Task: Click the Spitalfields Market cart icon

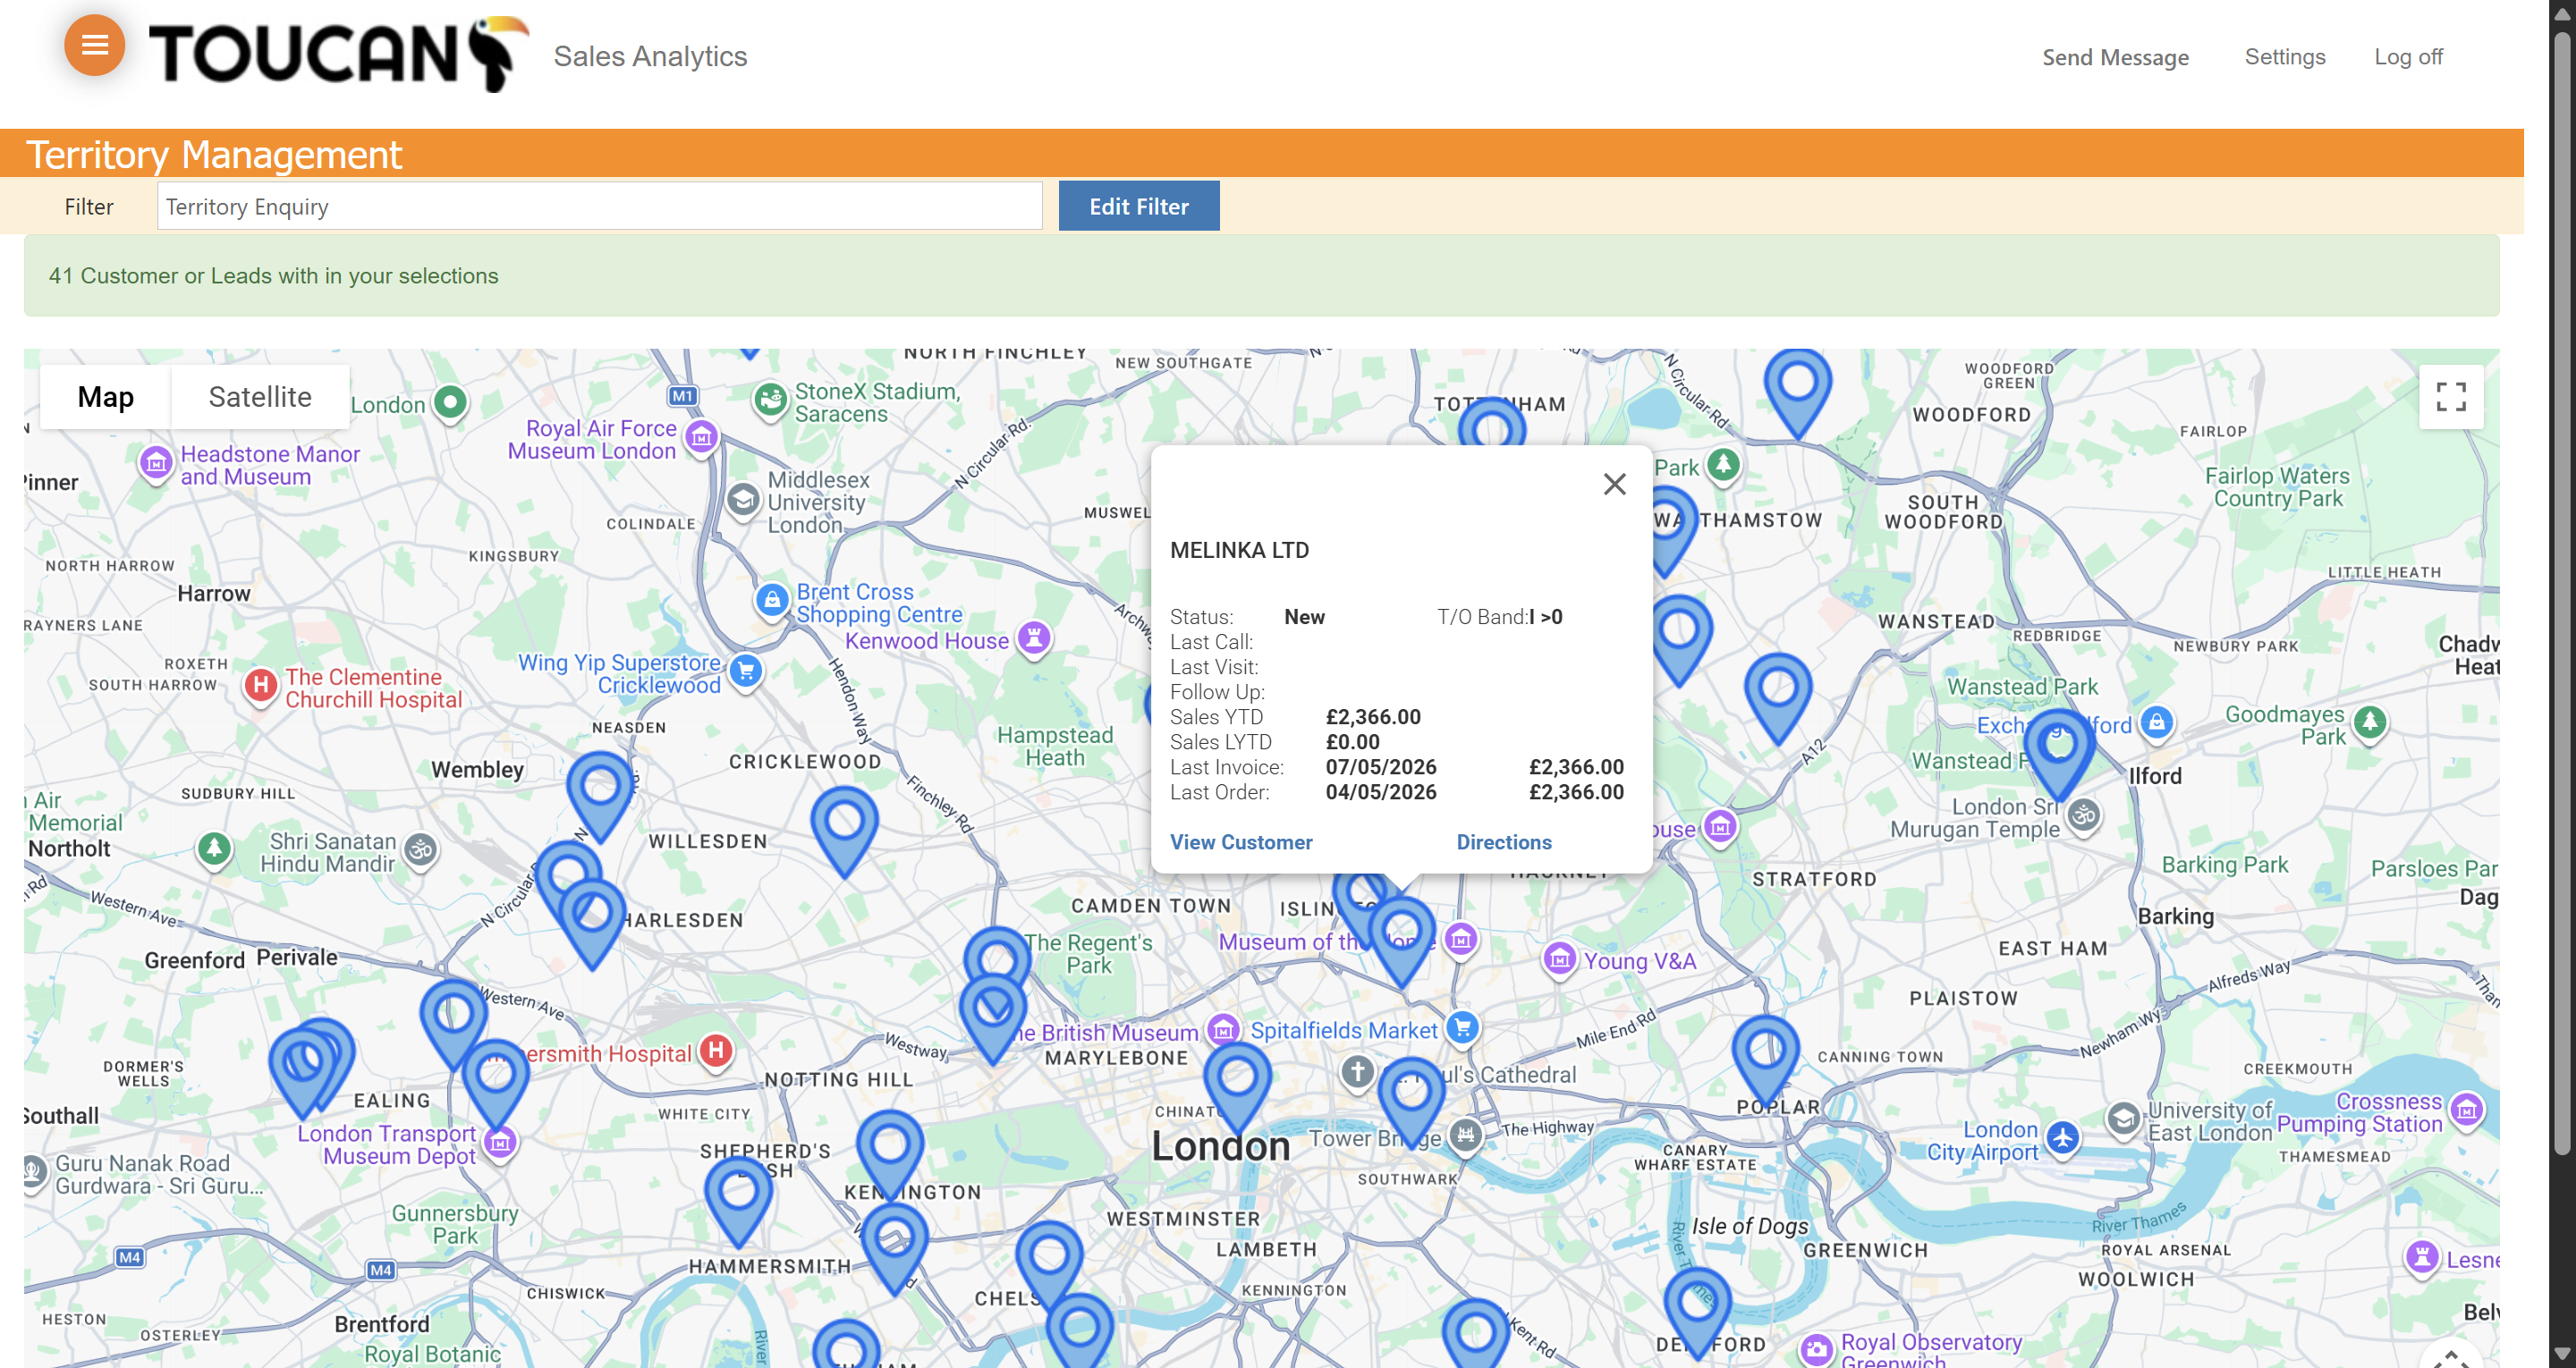Action: coord(1462,1027)
